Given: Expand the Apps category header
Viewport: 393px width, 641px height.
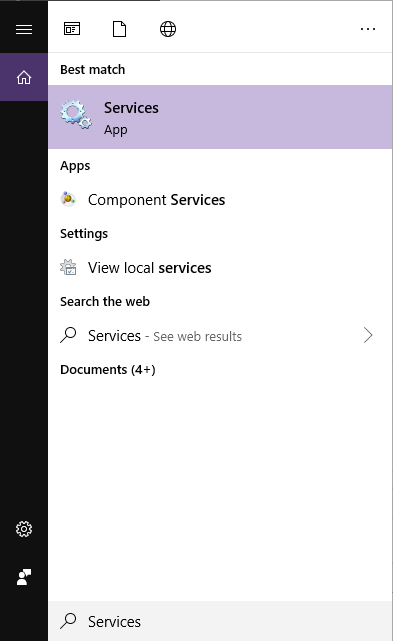Looking at the screenshot, I should coord(75,166).
